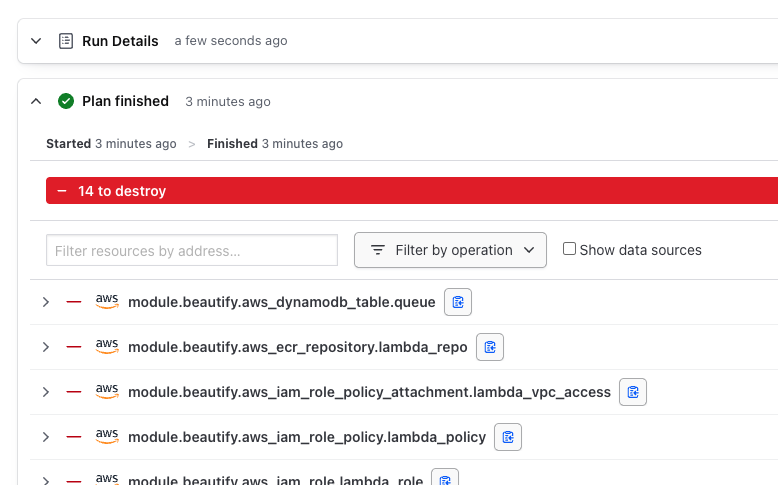Click the green Plan finished checkmark icon
This screenshot has height=485, width=778.
(66, 101)
